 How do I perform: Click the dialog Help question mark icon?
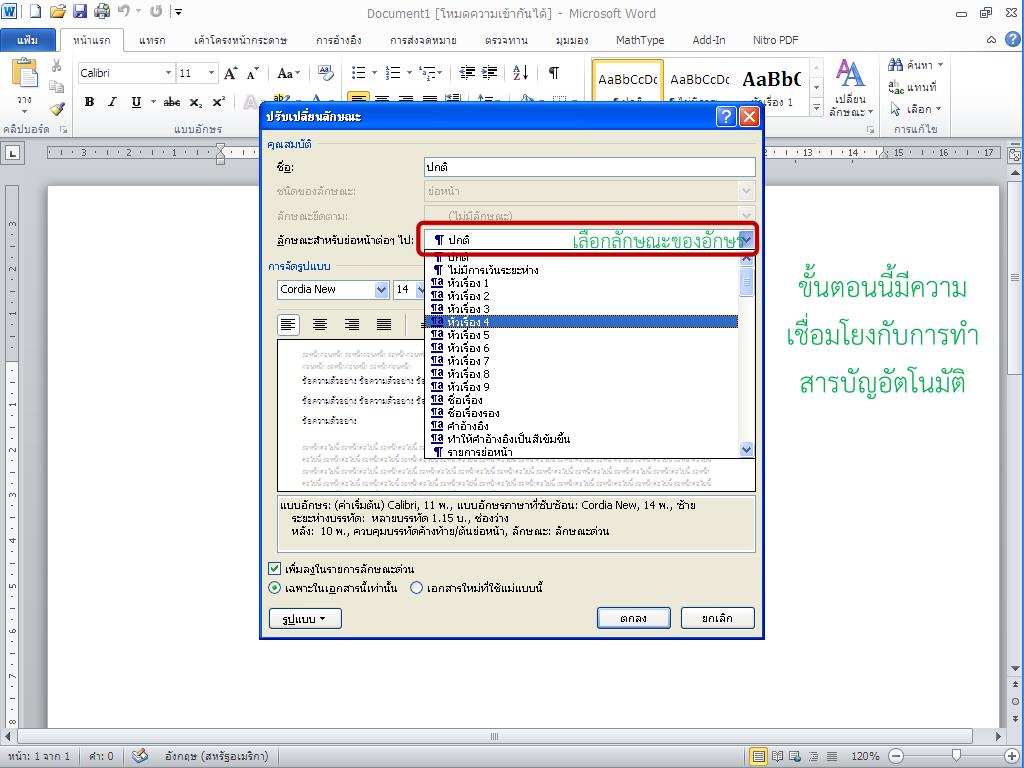click(x=726, y=116)
